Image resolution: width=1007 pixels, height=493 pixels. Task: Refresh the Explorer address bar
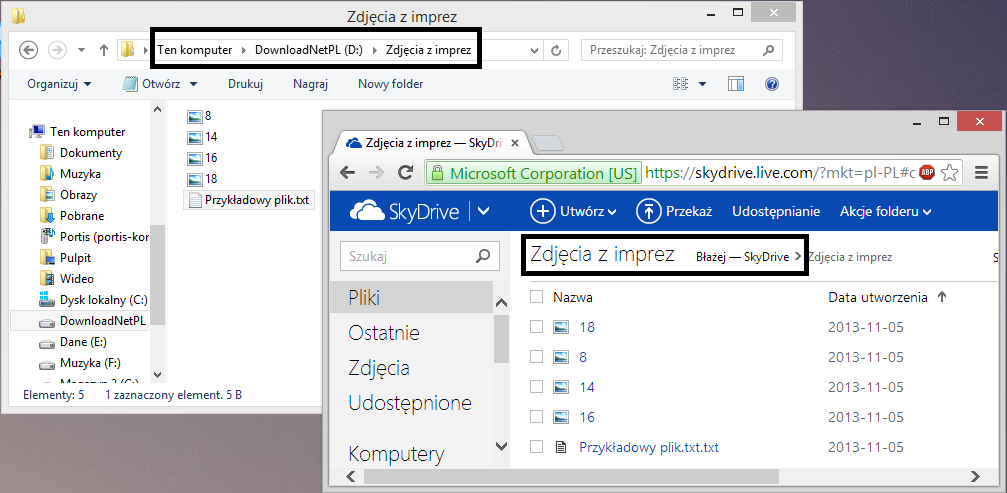[x=557, y=50]
